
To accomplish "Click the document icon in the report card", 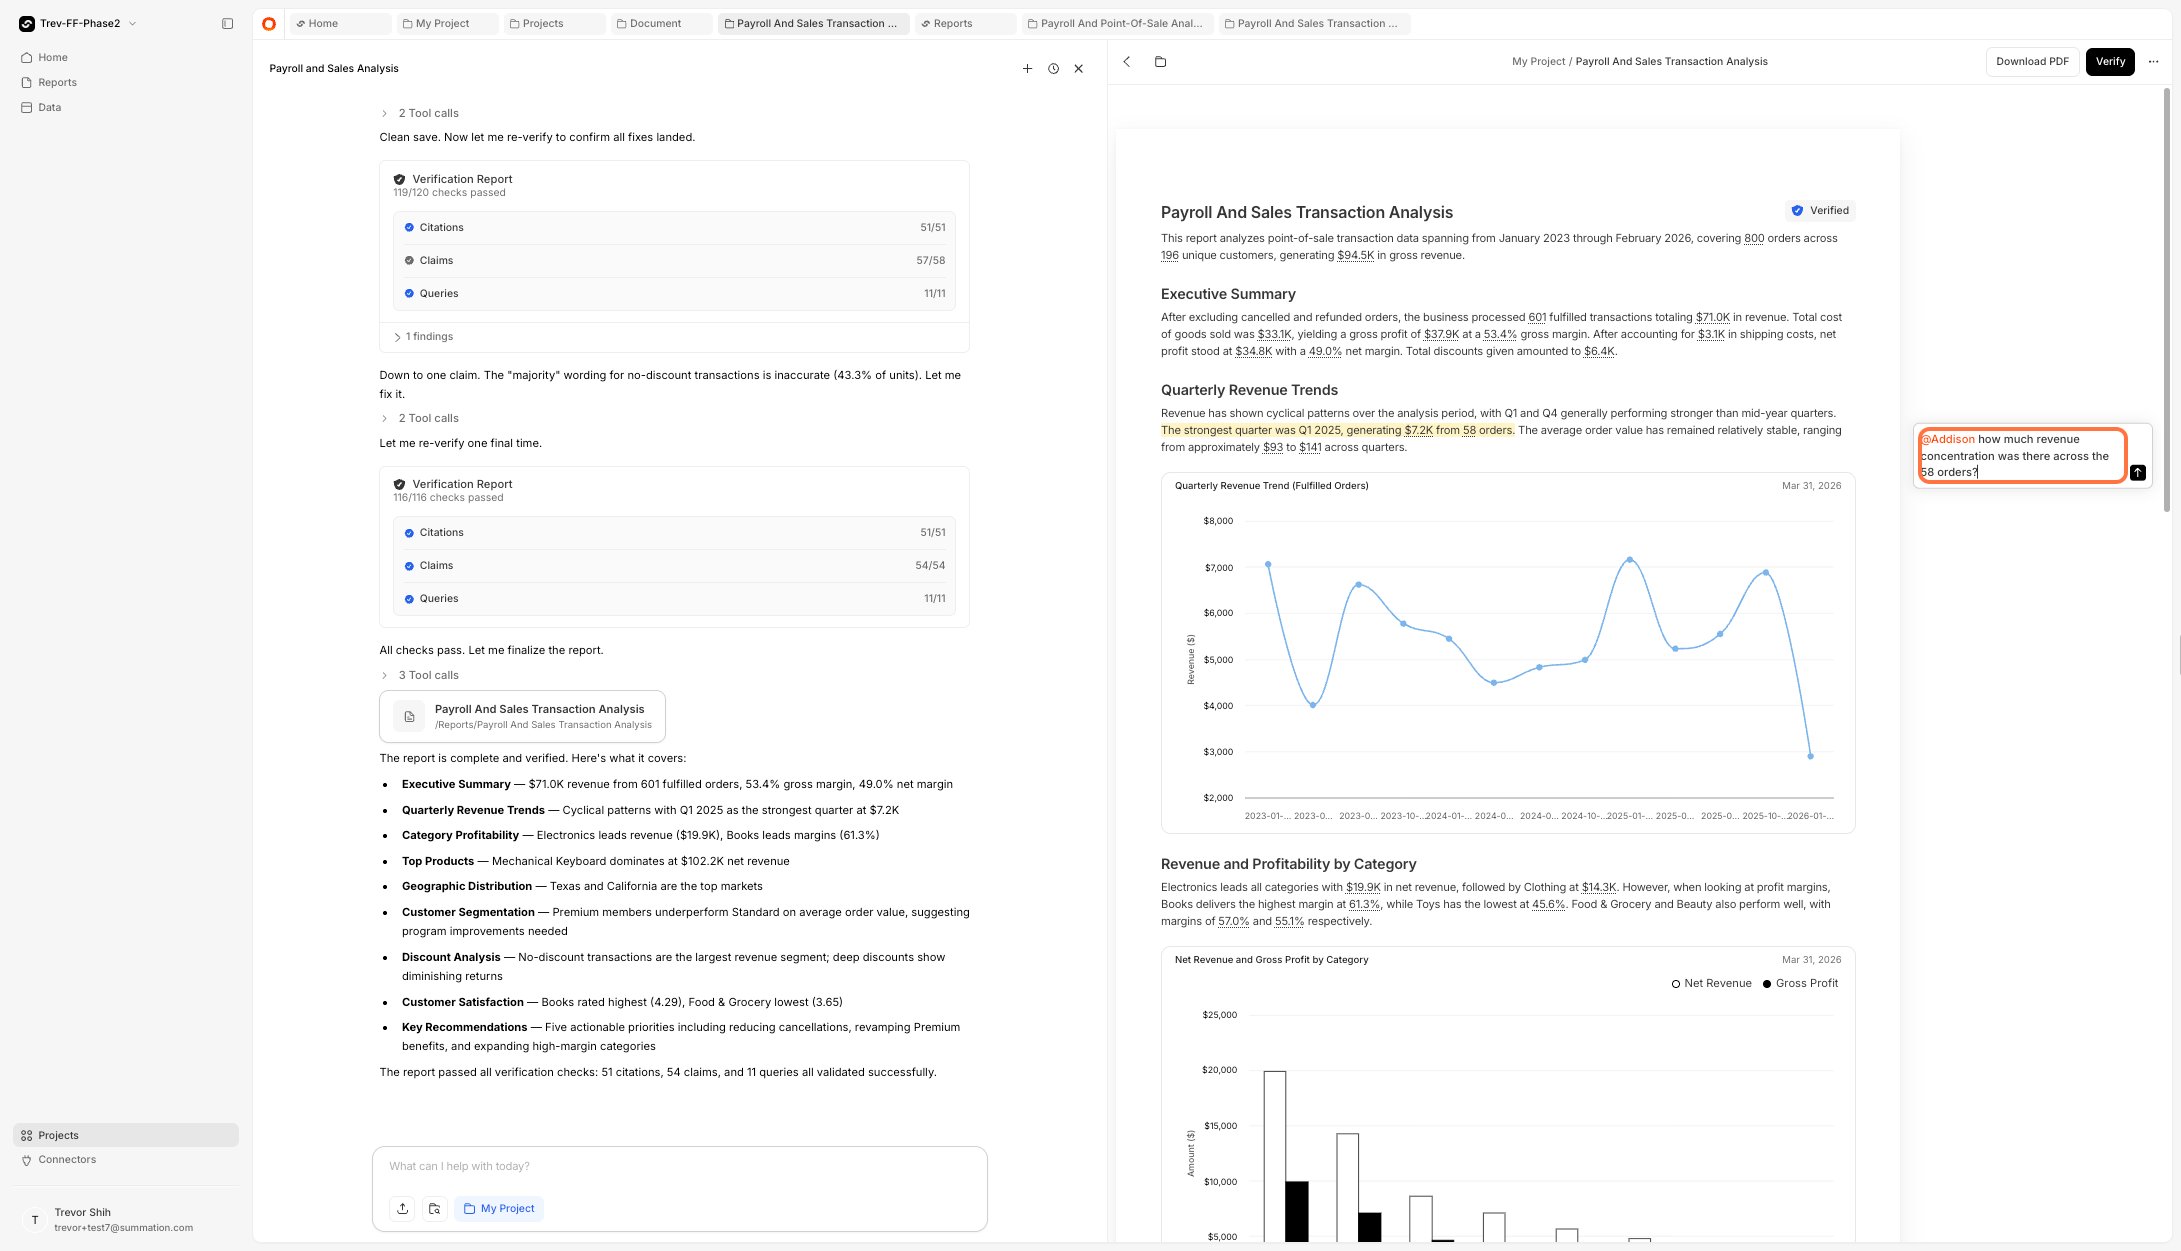I will (x=409, y=717).
